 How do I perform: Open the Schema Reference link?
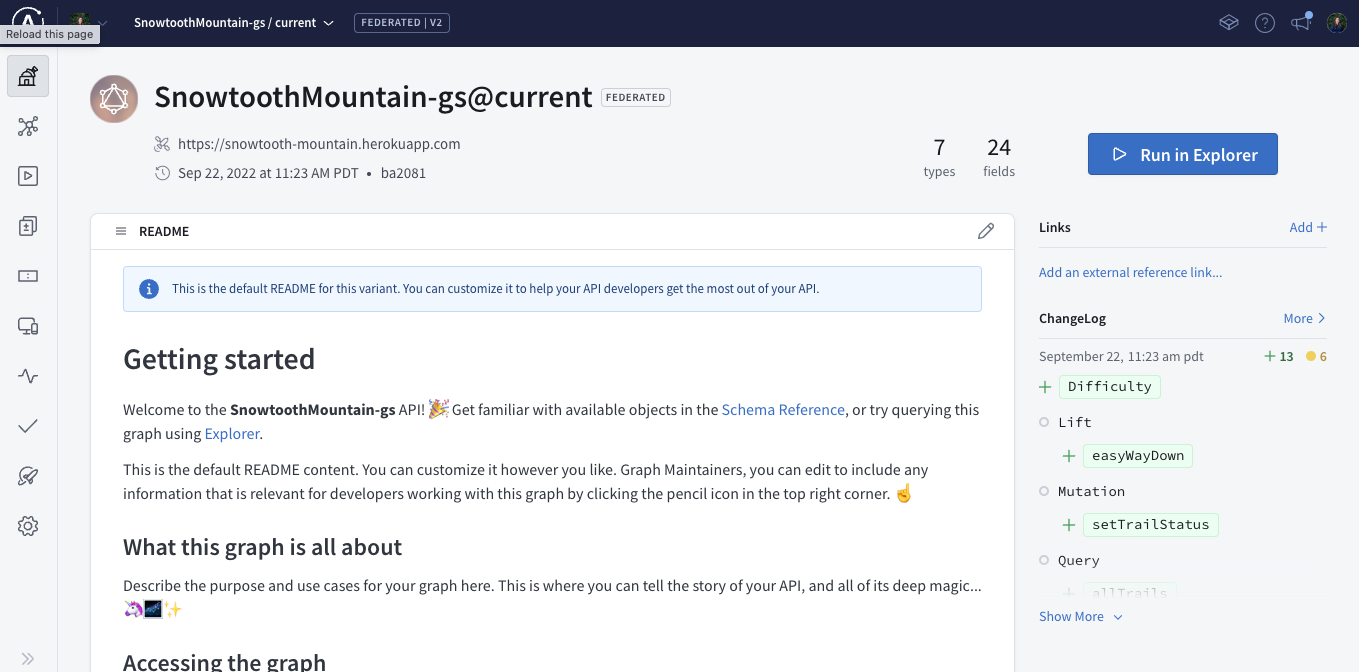783,410
